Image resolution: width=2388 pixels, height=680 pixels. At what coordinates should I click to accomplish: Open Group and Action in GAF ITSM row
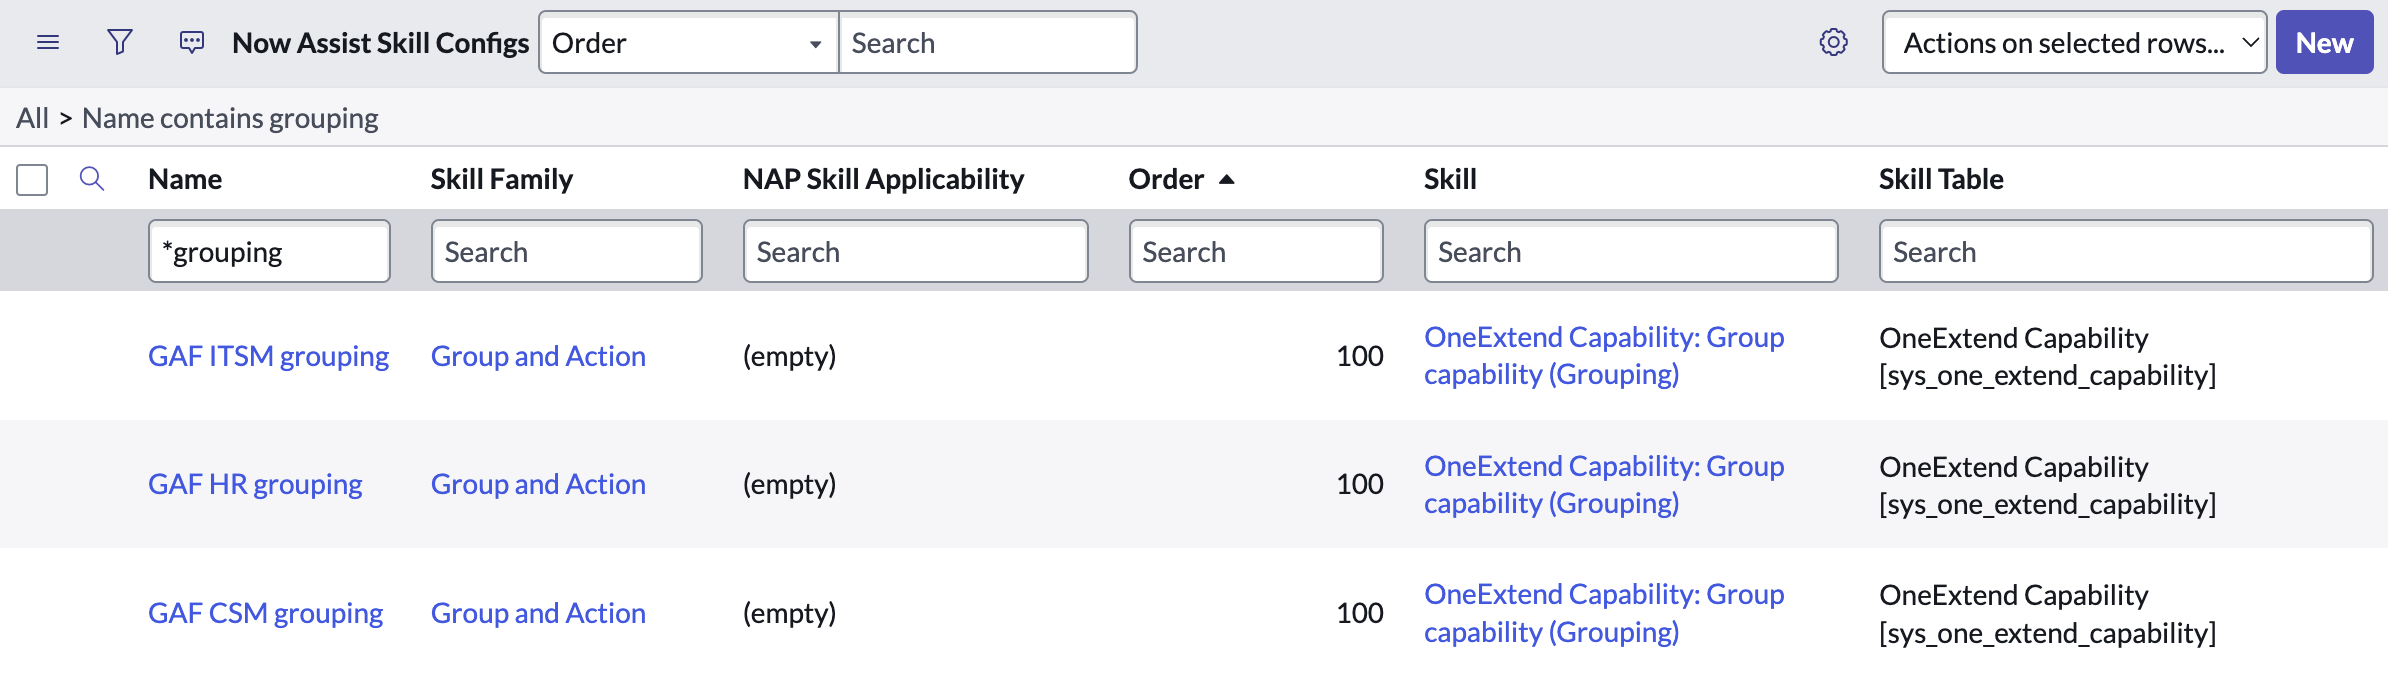538,356
